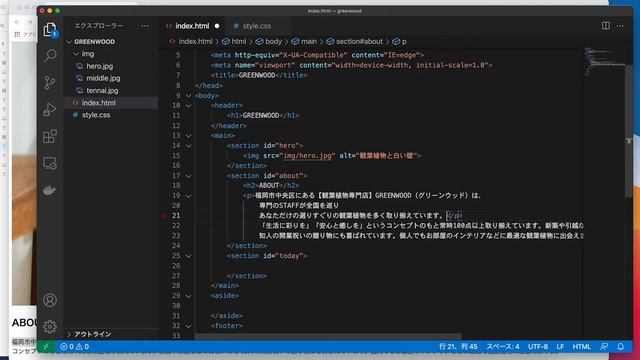Click main in the breadcrumb
Image resolution: width=640 pixels, height=360 pixels.
point(304,41)
